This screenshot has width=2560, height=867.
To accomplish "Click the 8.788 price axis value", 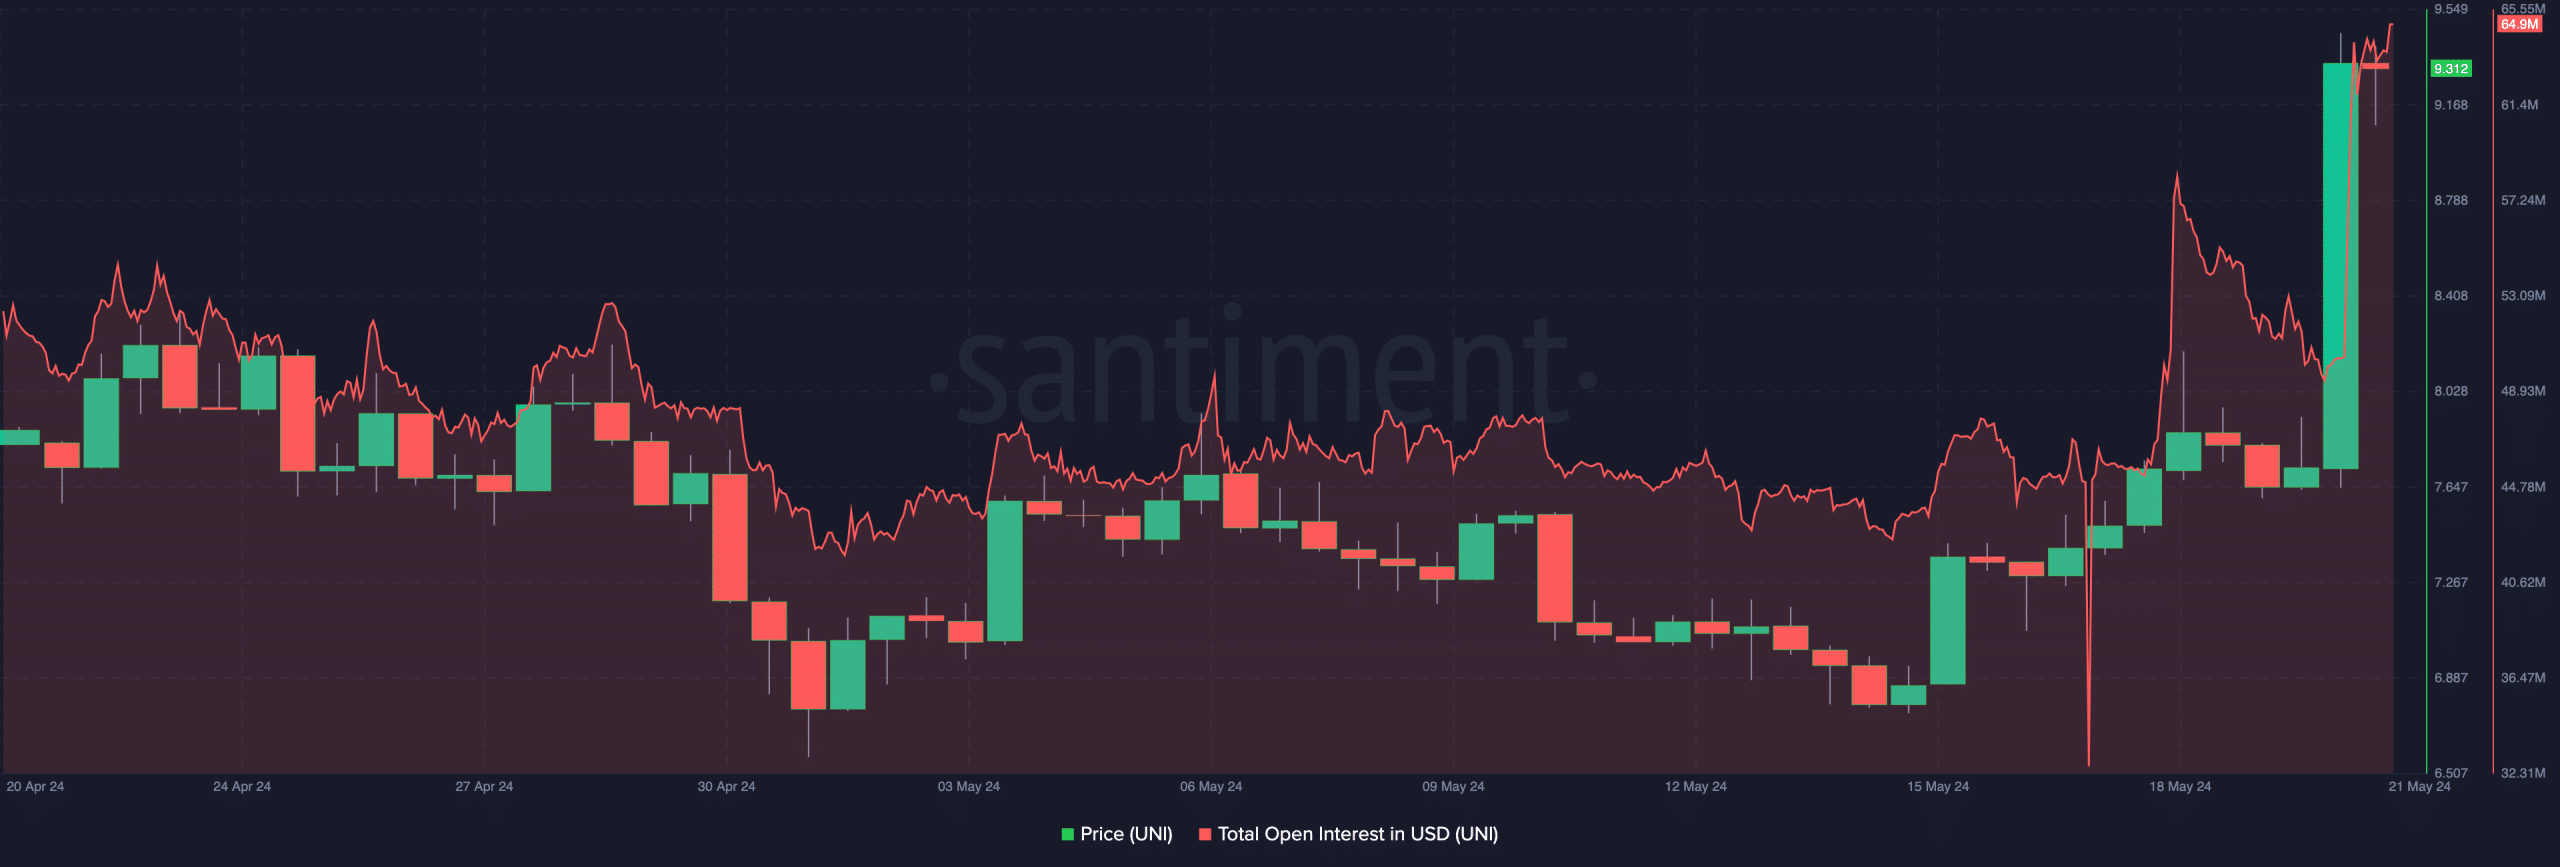I will (x=2451, y=200).
